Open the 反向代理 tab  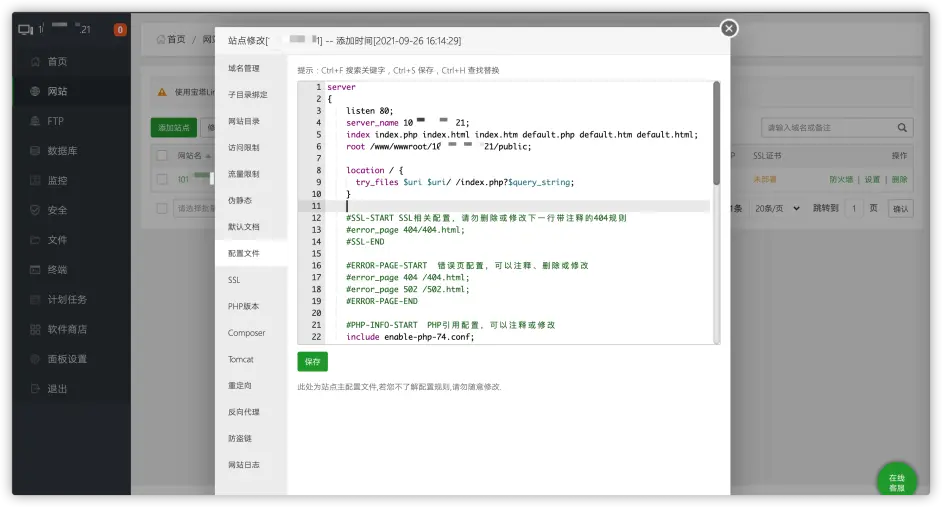pos(244,412)
